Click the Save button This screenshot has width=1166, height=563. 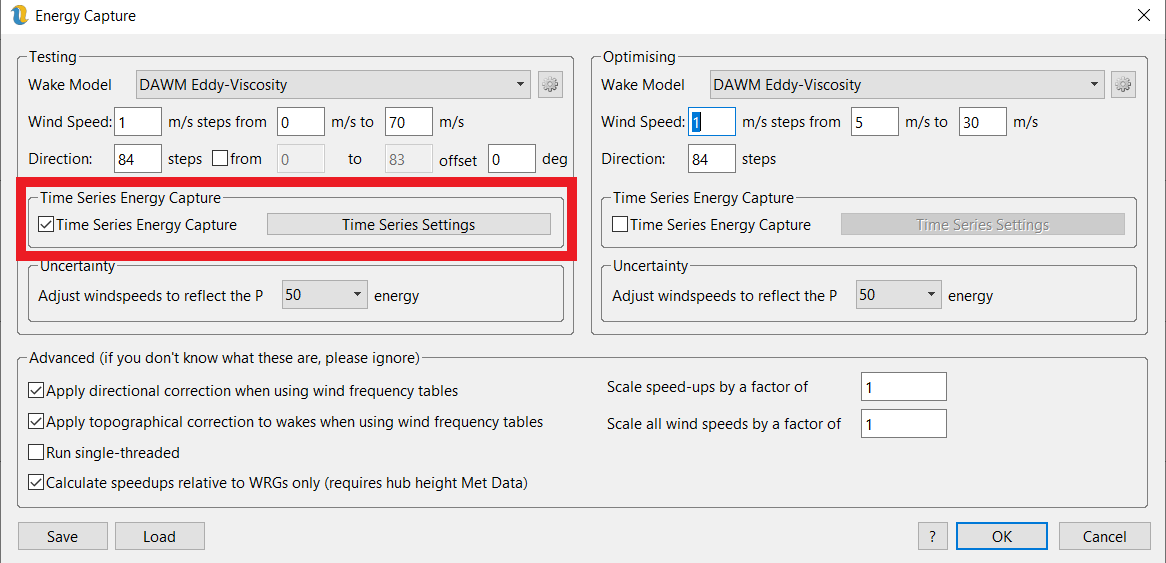[62, 537]
